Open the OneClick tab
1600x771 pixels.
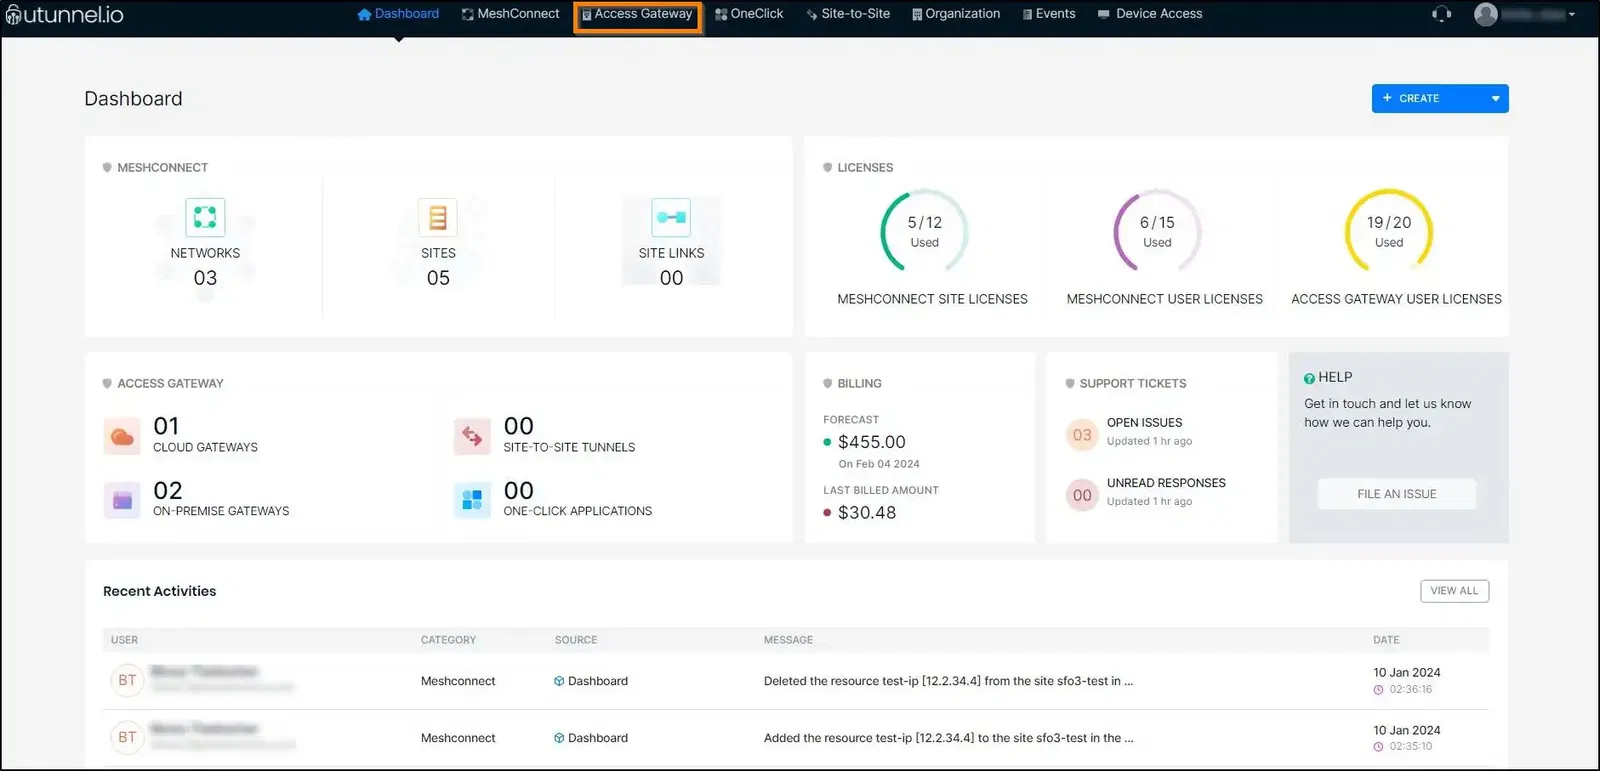coord(749,14)
